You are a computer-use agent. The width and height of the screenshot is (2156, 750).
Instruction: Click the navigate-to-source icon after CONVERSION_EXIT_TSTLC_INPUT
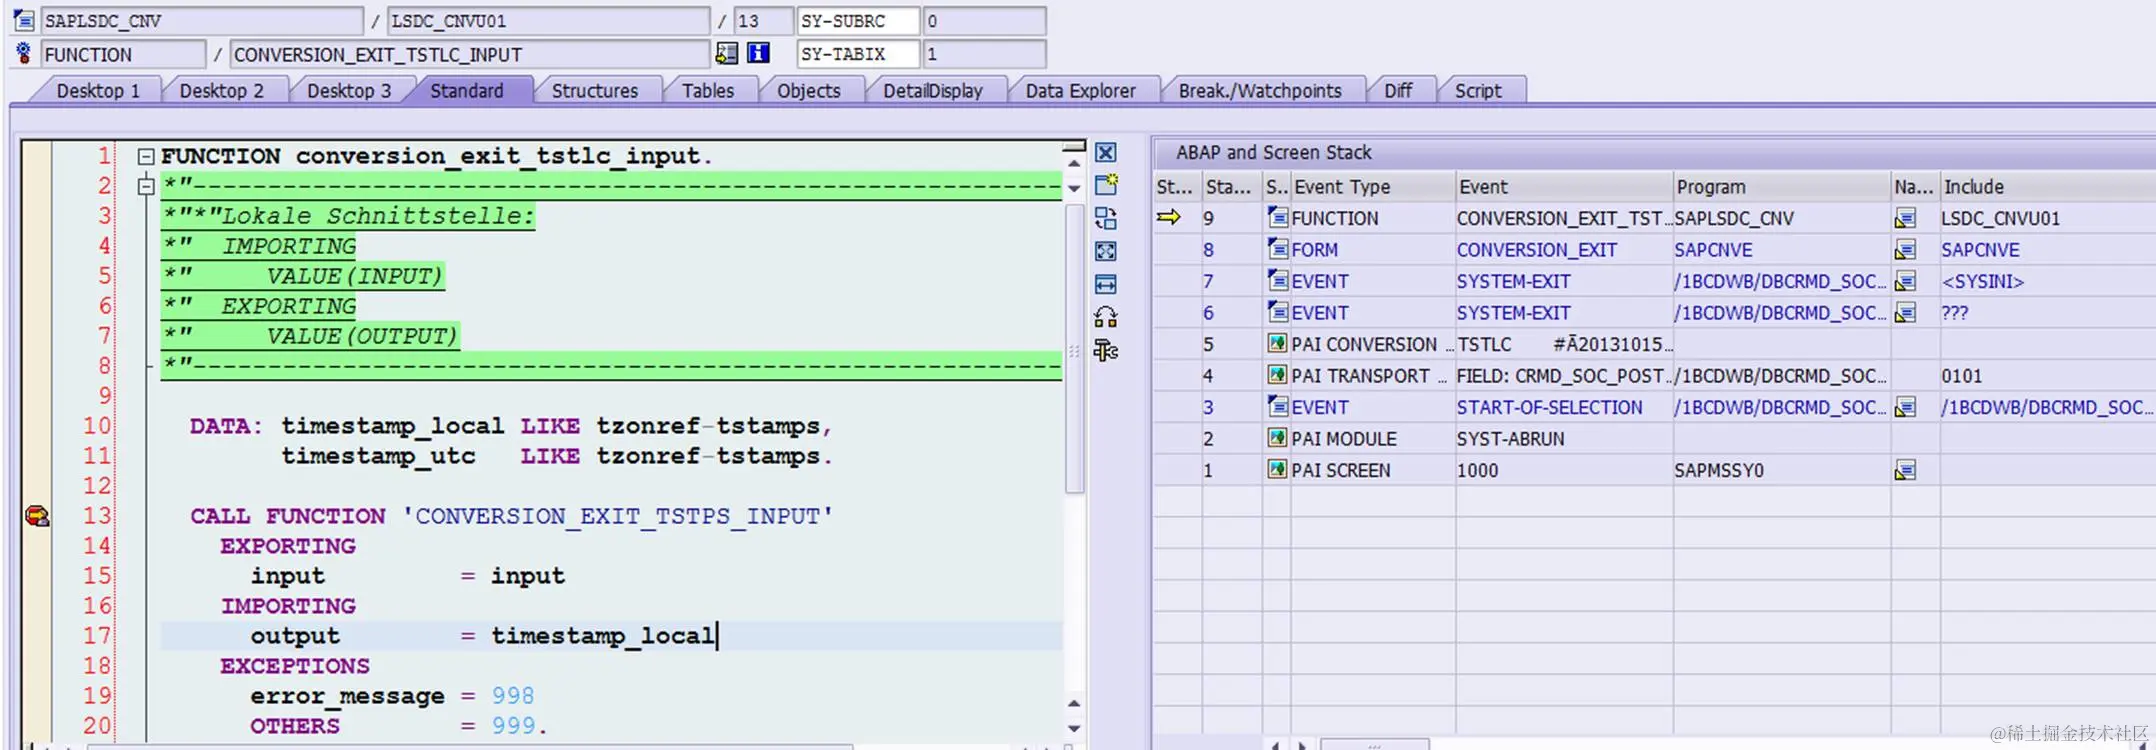[x=727, y=53]
